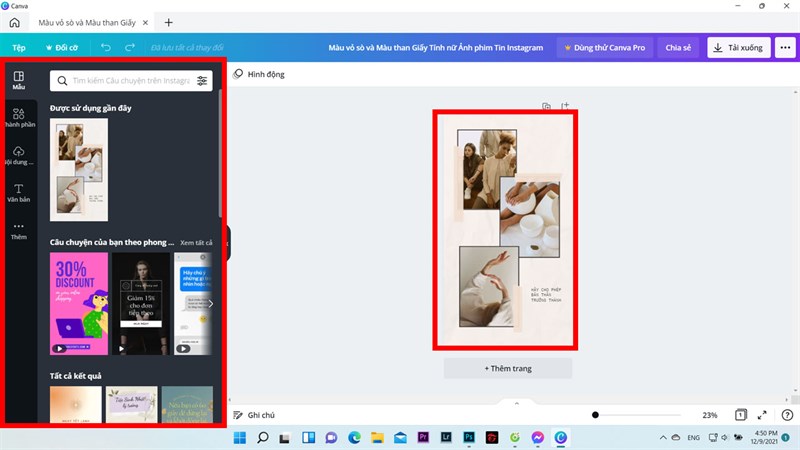
Task: Launch Microsoft Edge from taskbar
Action: click(x=354, y=437)
